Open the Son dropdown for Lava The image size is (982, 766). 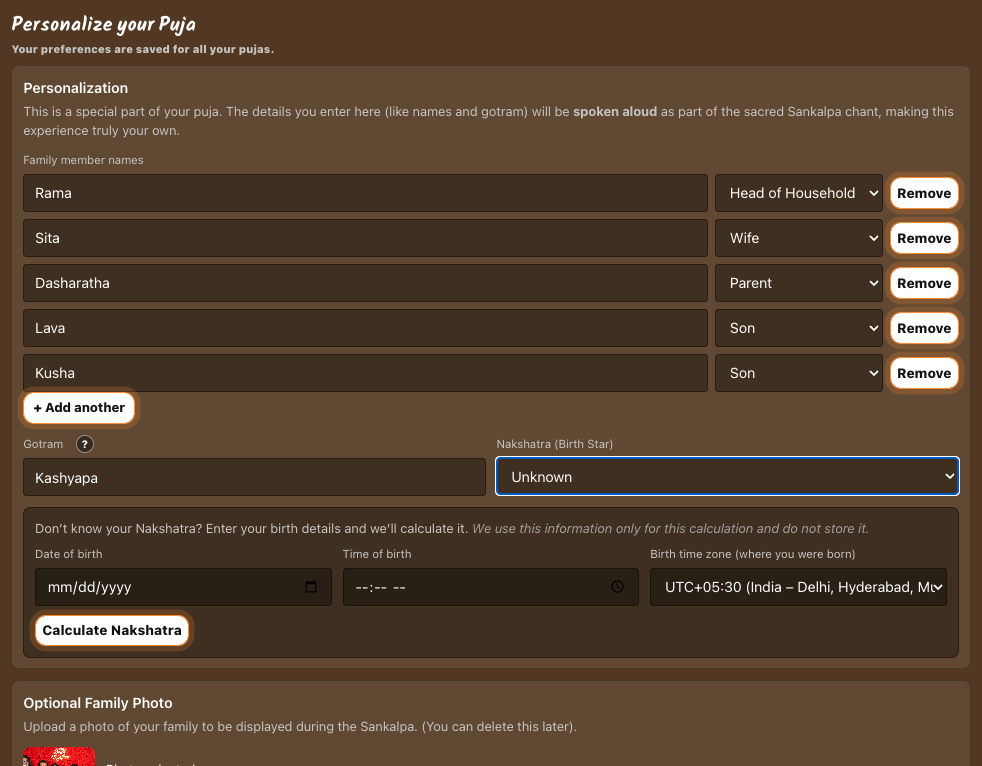click(x=799, y=328)
